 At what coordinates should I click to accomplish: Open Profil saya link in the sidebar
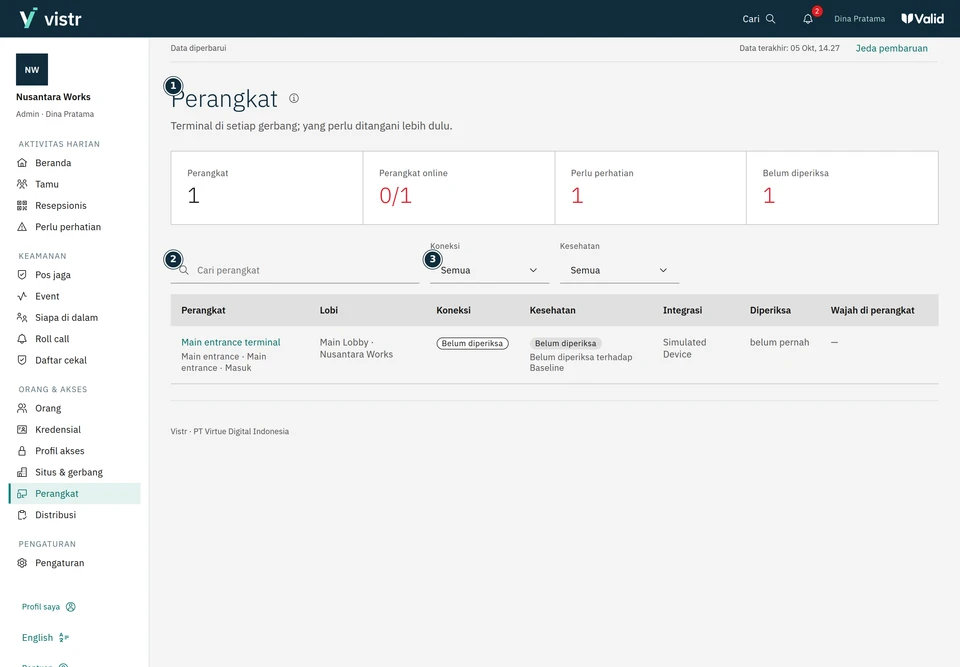click(49, 607)
